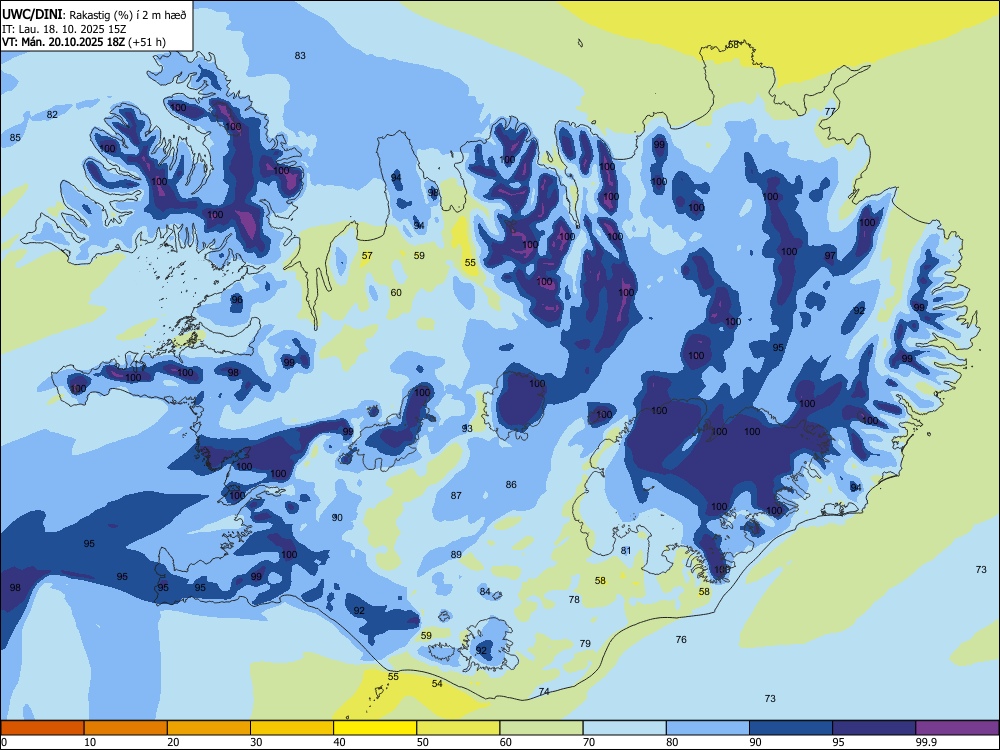
Task: Click the map value 85 offshore west
Action: pyautogui.click(x=15, y=138)
